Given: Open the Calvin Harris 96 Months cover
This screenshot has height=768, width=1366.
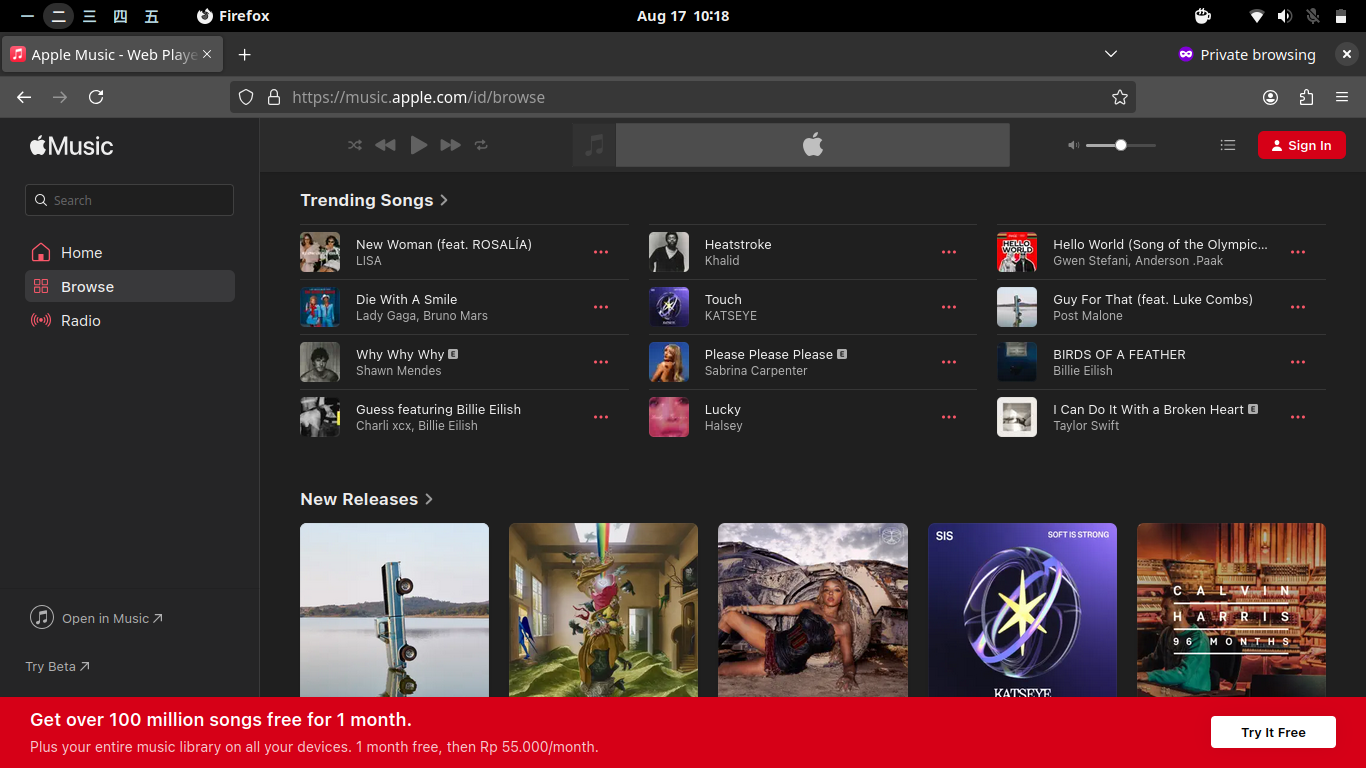Looking at the screenshot, I should 1231,610.
